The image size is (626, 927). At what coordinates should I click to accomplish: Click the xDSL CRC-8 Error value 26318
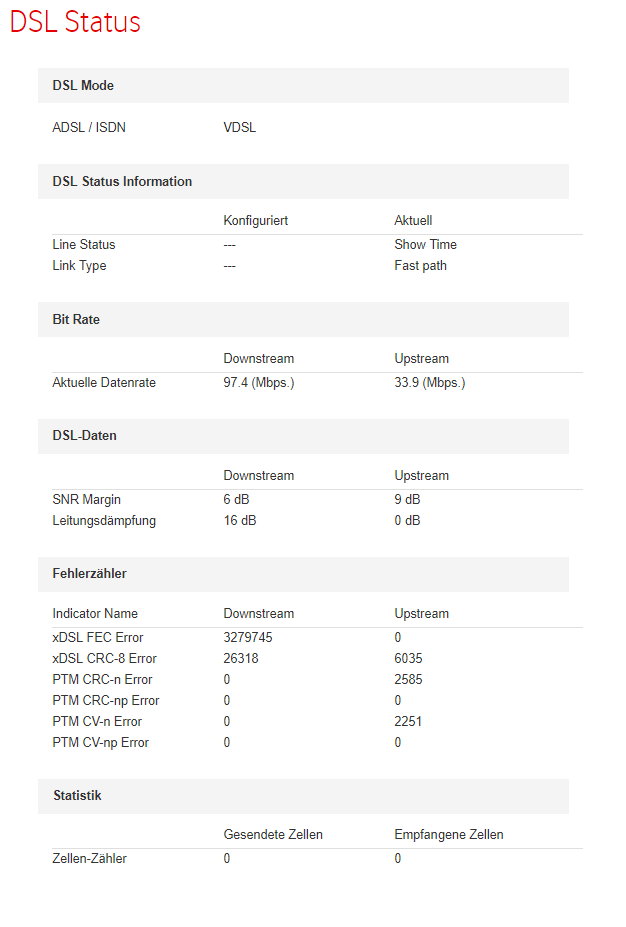click(240, 659)
